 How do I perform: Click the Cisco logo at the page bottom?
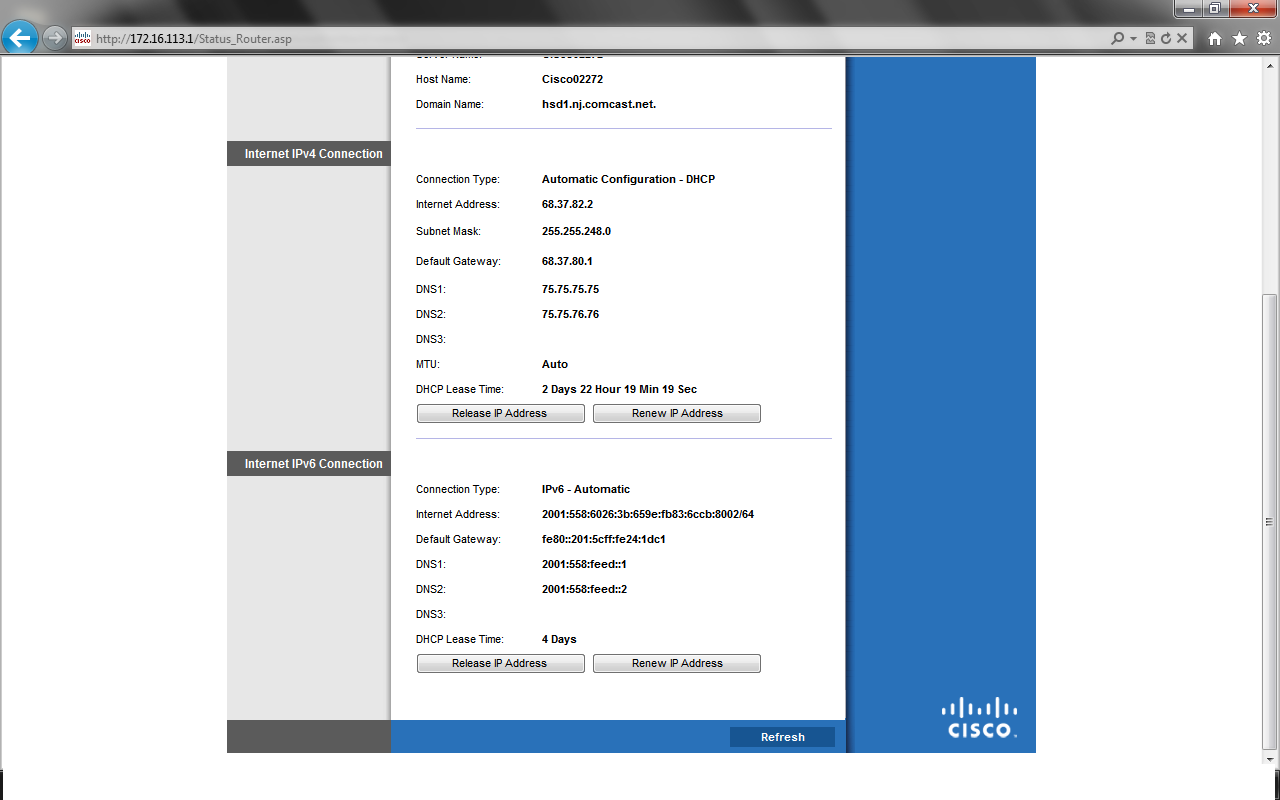click(979, 717)
